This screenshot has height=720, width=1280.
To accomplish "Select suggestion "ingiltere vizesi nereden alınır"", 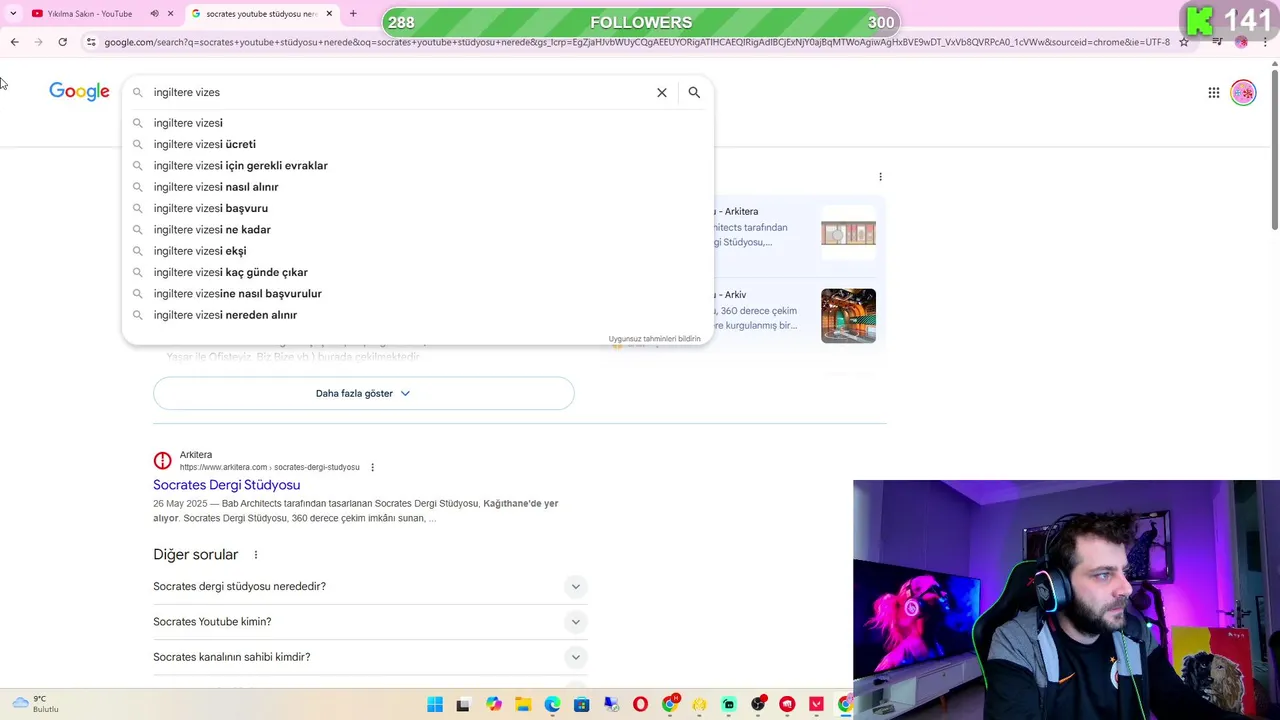I will tap(418, 315).
